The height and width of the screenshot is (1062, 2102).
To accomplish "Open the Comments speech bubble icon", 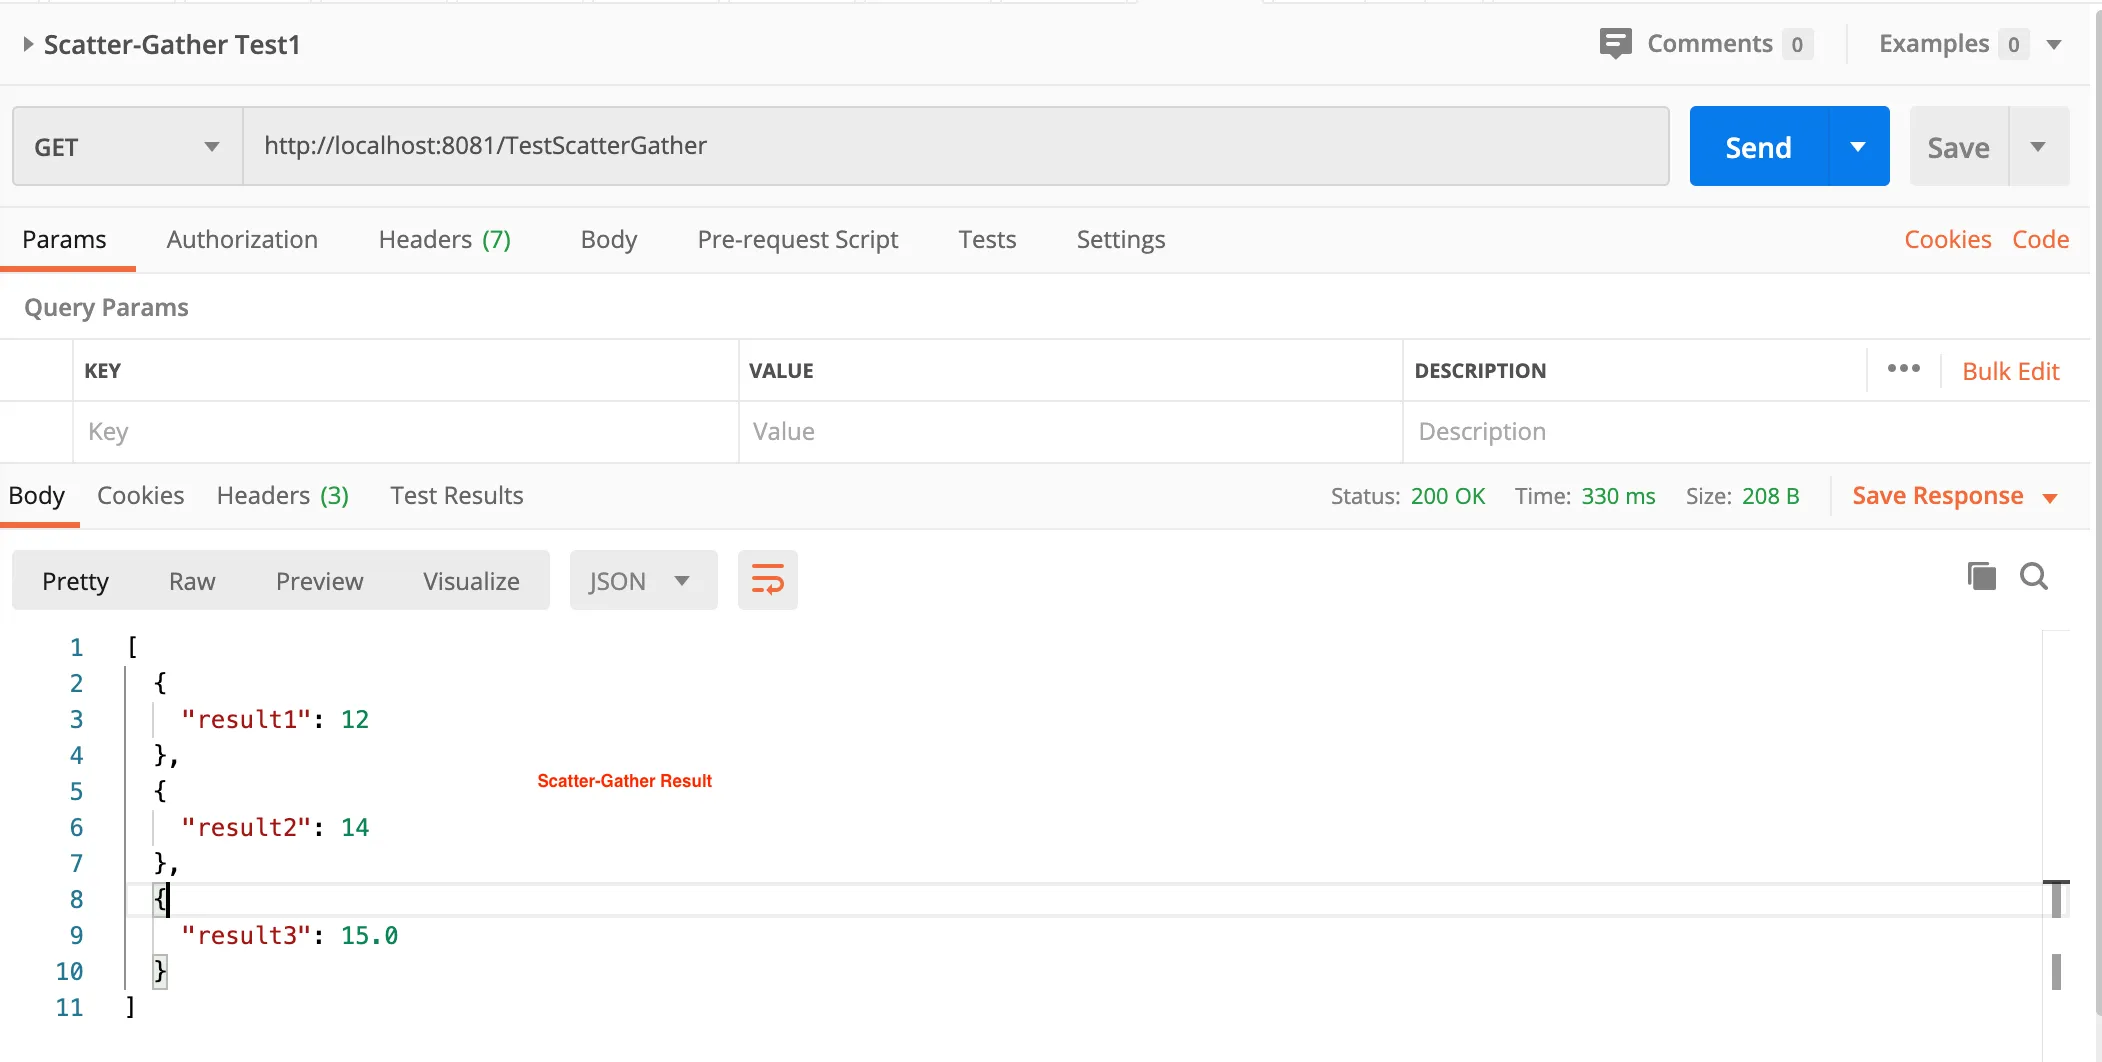I will [1615, 44].
